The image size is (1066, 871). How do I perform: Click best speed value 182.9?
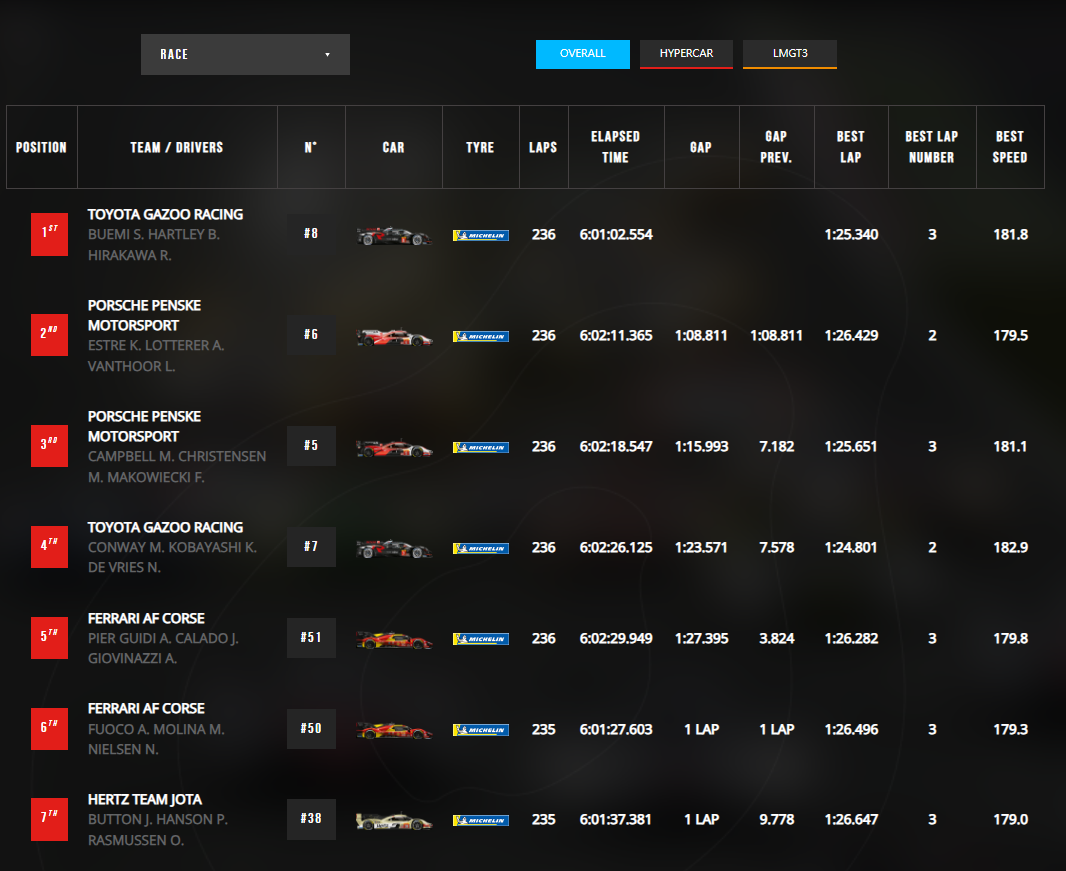click(1010, 547)
